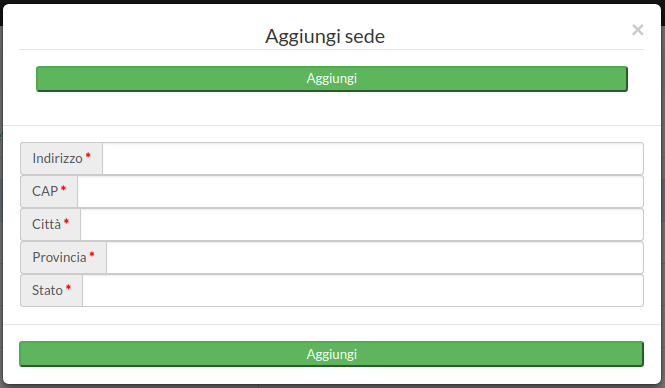The image size is (665, 388).
Task: Click the Stato field label
Action: click(48, 290)
